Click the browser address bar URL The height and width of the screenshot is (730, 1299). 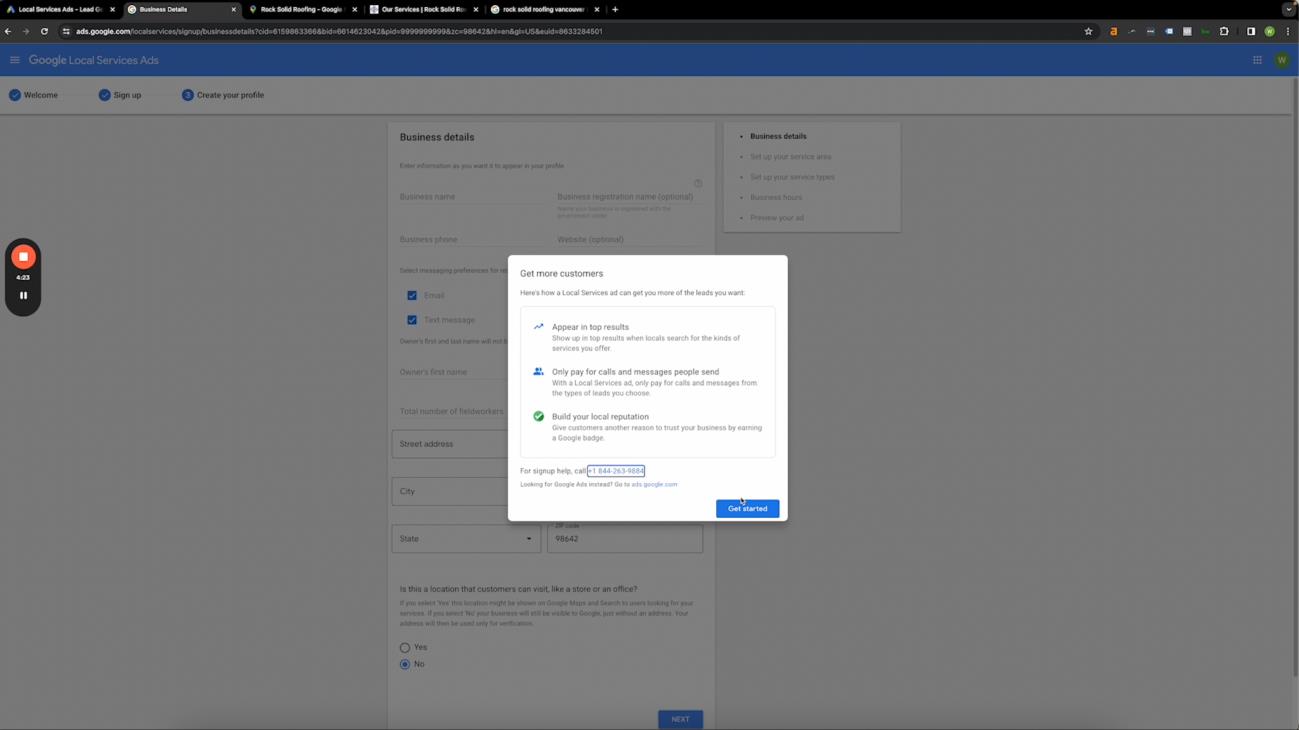pyautogui.click(x=339, y=31)
